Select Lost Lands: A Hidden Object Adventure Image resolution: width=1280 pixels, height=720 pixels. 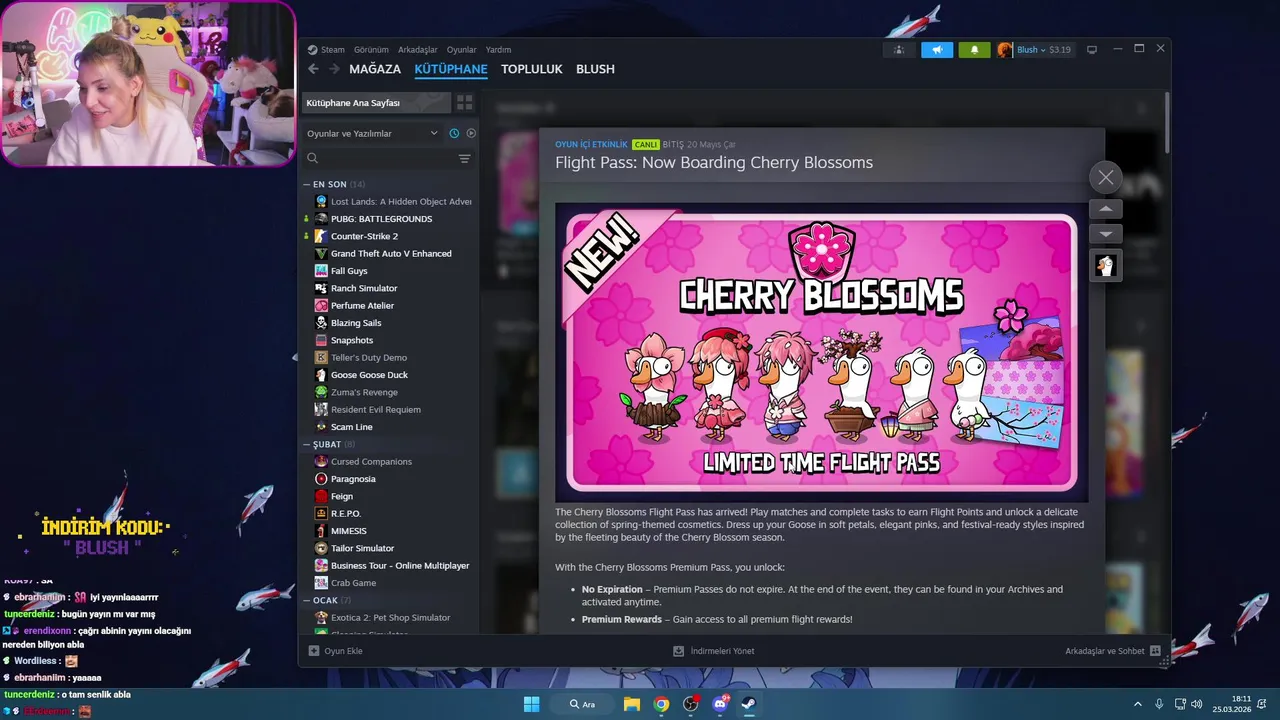pos(391,202)
